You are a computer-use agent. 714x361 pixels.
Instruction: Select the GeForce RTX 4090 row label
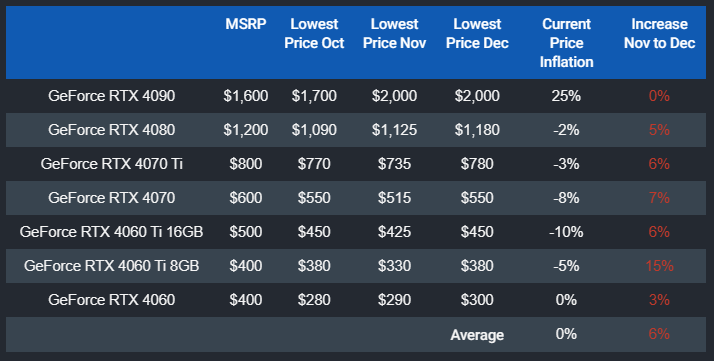[x=112, y=96]
